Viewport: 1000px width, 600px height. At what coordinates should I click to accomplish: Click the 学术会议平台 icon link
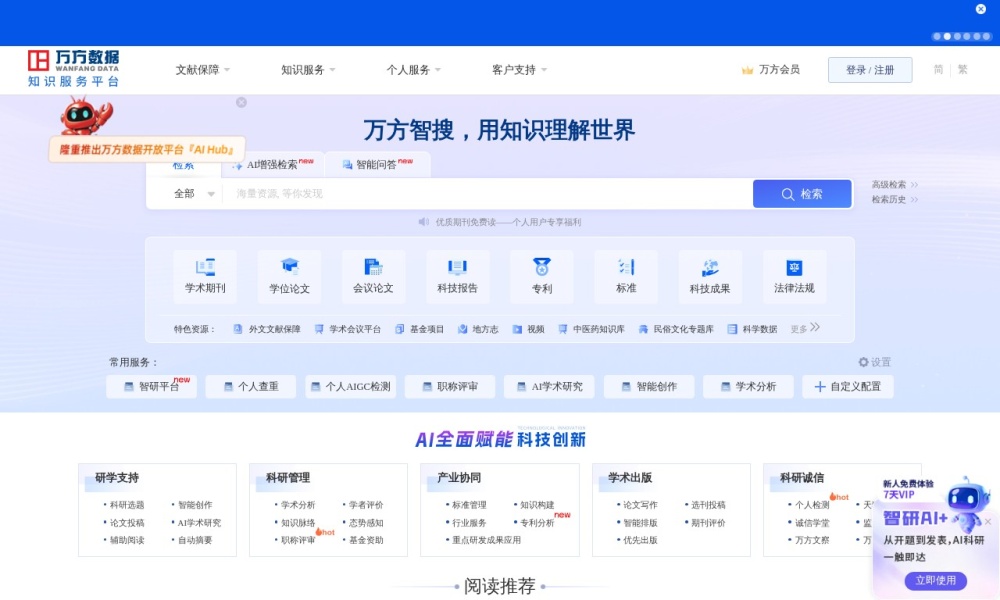coord(348,329)
